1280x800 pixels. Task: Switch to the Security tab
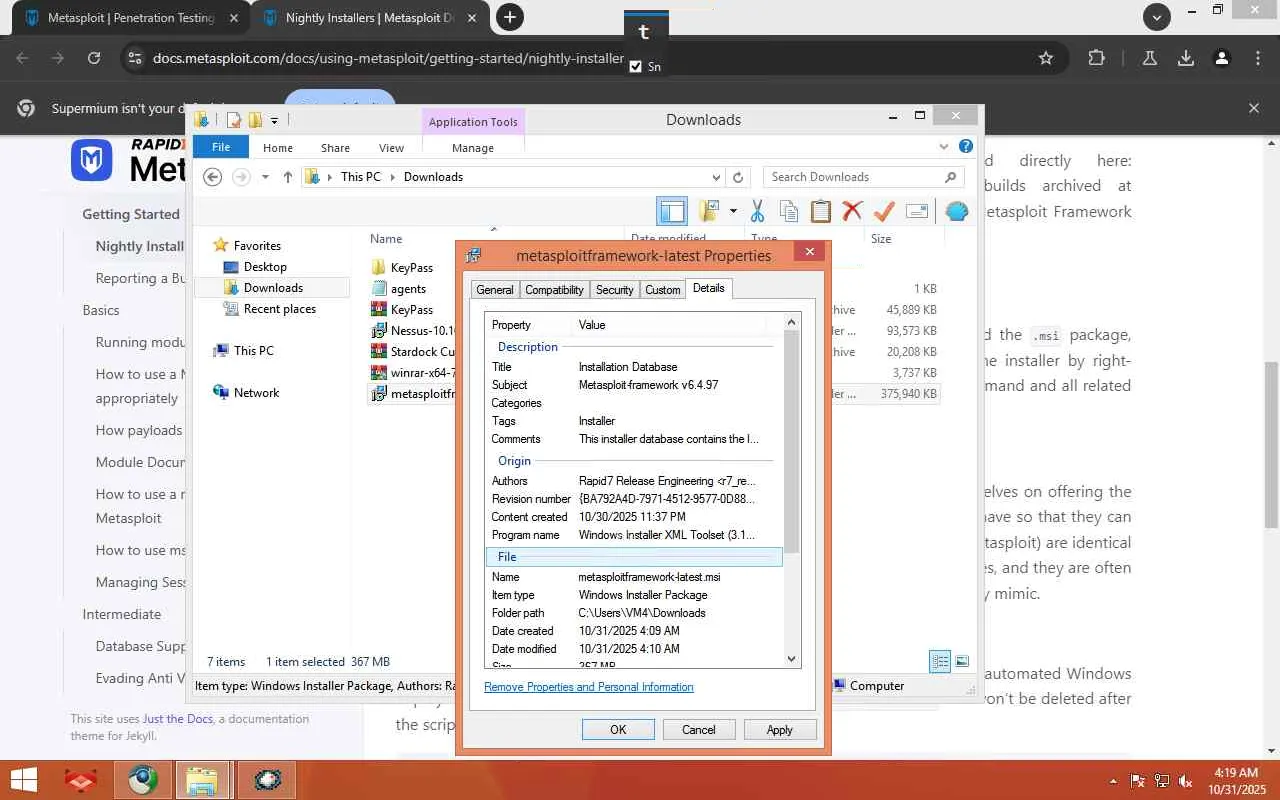[614, 290]
